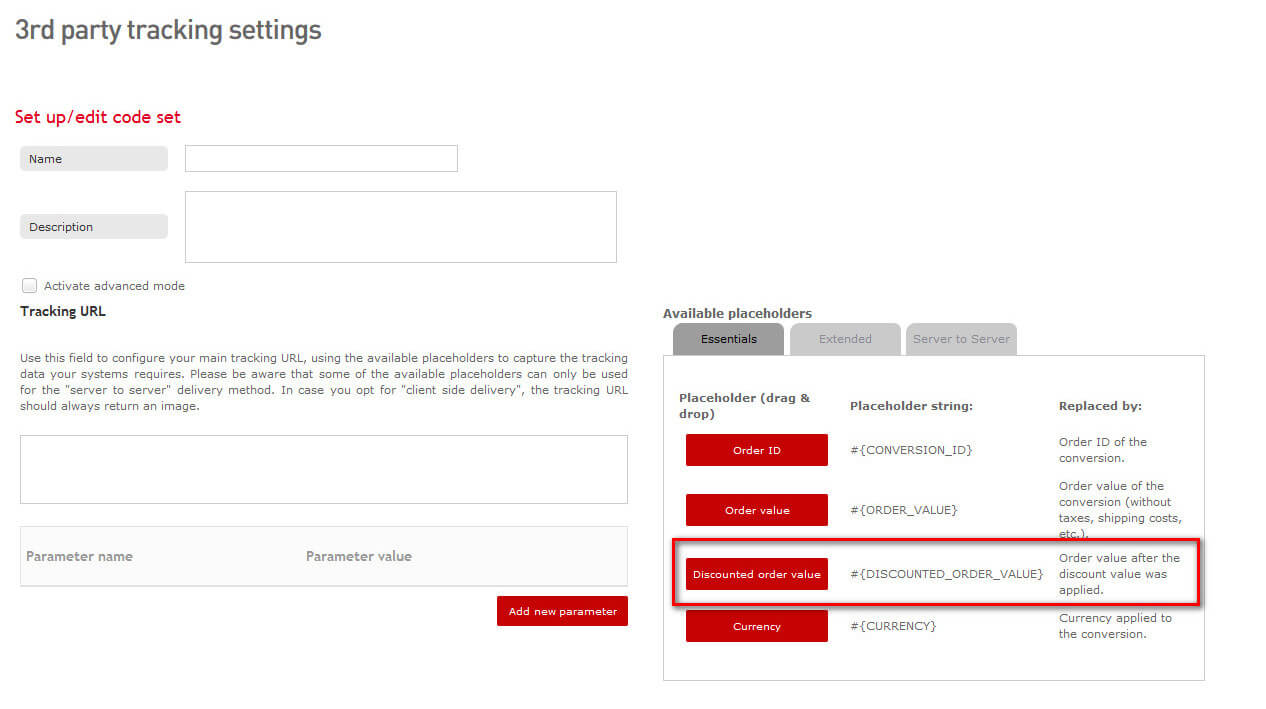This screenshot has width=1266, height=709.
Task: Select the Order value placeholder button
Action: (757, 510)
